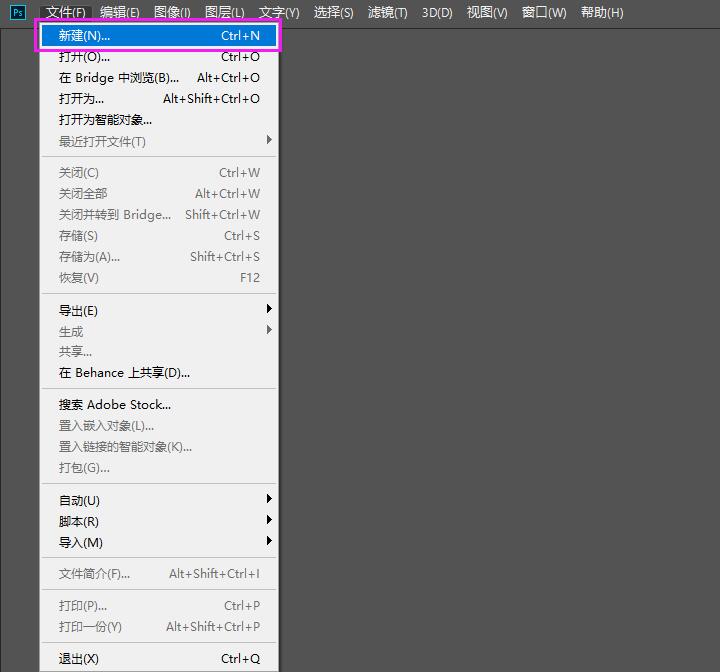Open the 滤镜(T) menu
The image size is (720, 672).
[x=388, y=12]
